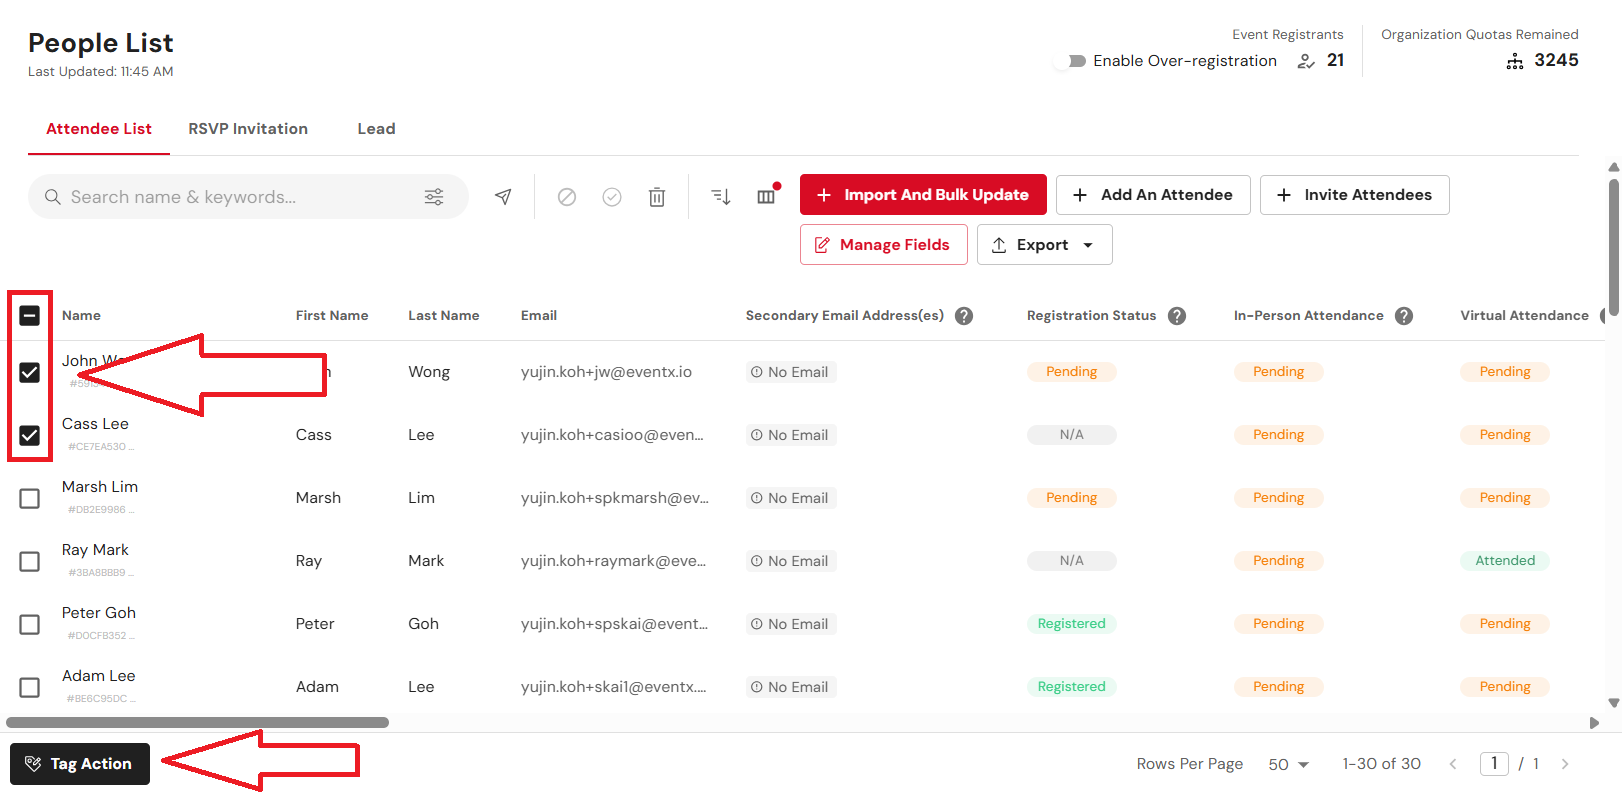
Task: Click the First Name column header
Action: pyautogui.click(x=332, y=316)
